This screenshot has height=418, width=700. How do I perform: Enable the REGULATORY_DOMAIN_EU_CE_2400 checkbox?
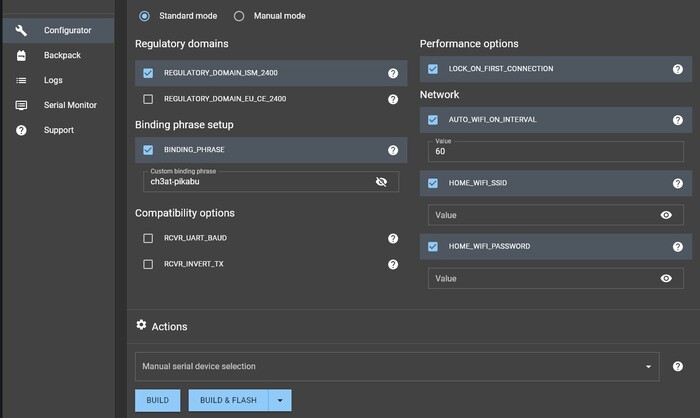148,99
